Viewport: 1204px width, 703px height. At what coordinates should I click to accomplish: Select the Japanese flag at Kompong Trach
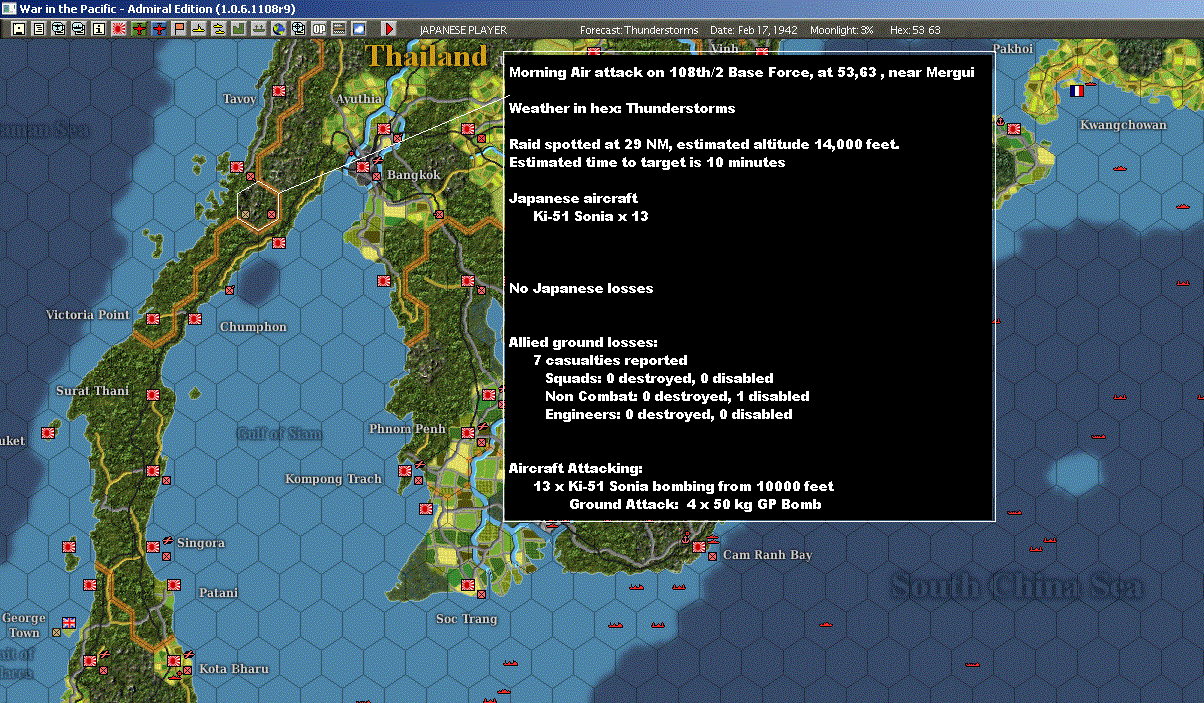pyautogui.click(x=405, y=471)
